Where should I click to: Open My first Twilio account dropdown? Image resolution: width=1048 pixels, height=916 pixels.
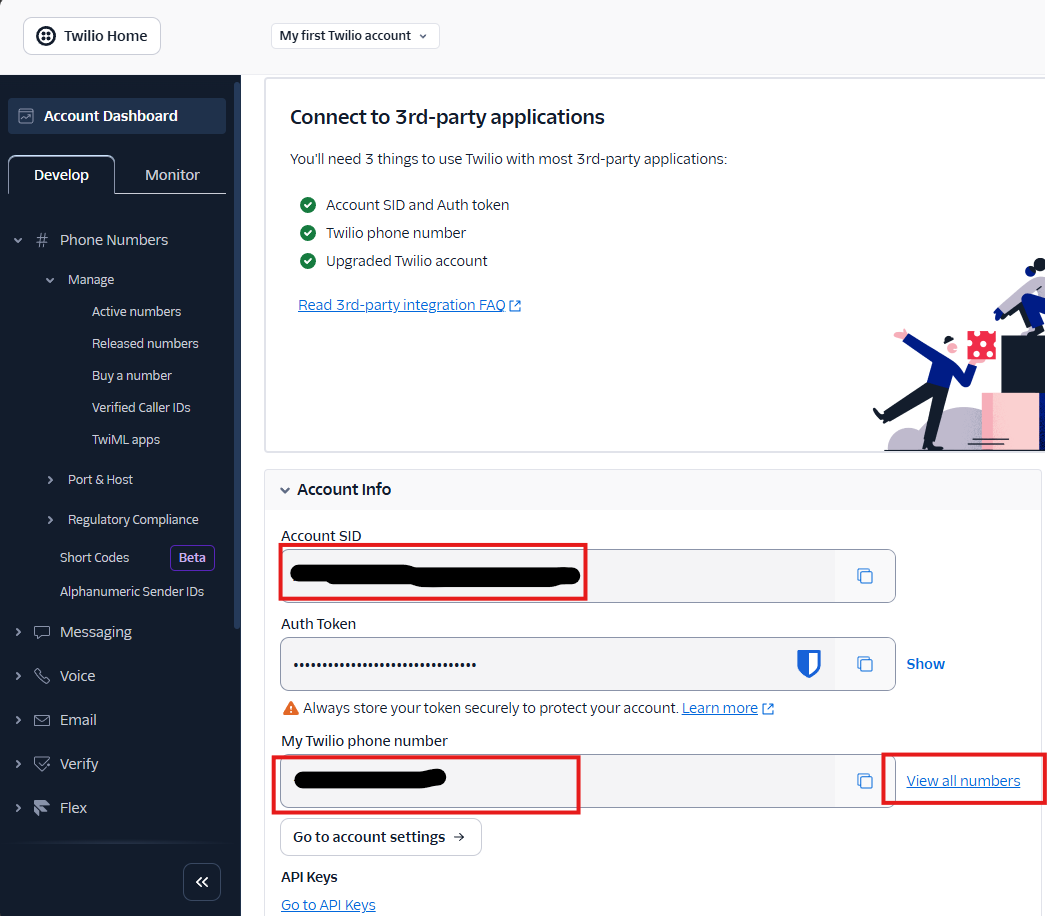[x=354, y=36]
